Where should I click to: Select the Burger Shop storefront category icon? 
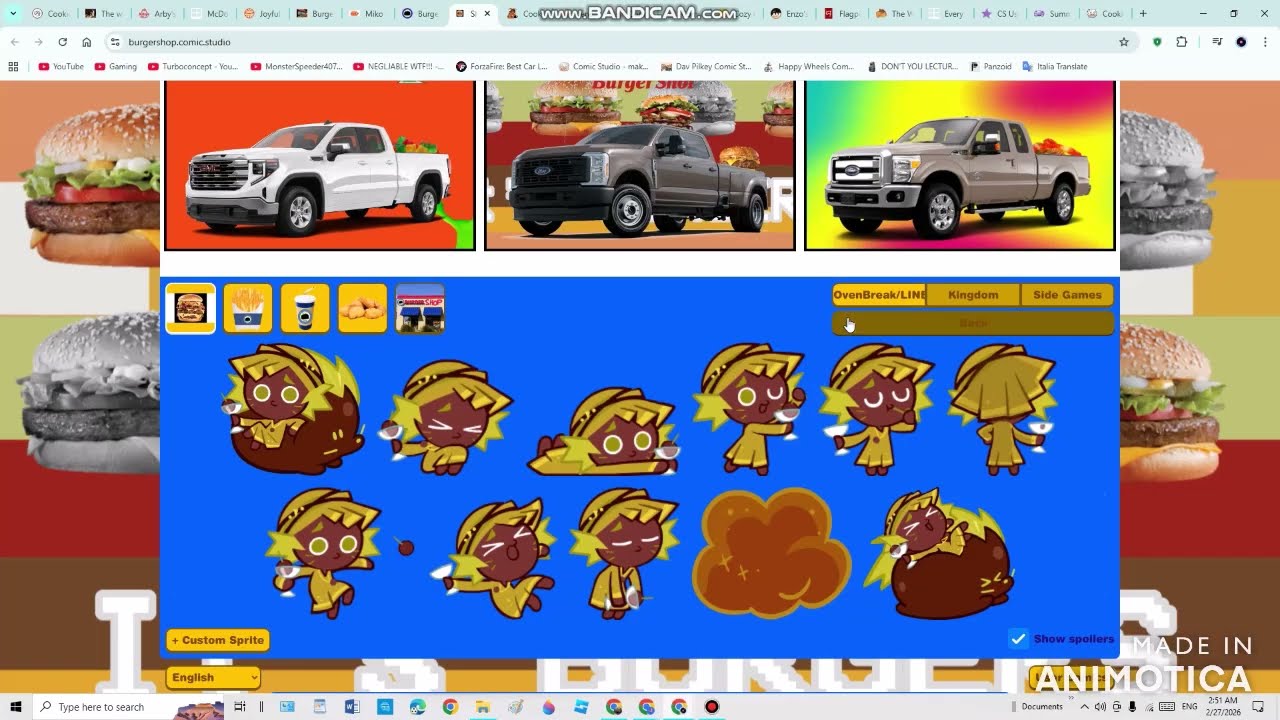pos(420,308)
